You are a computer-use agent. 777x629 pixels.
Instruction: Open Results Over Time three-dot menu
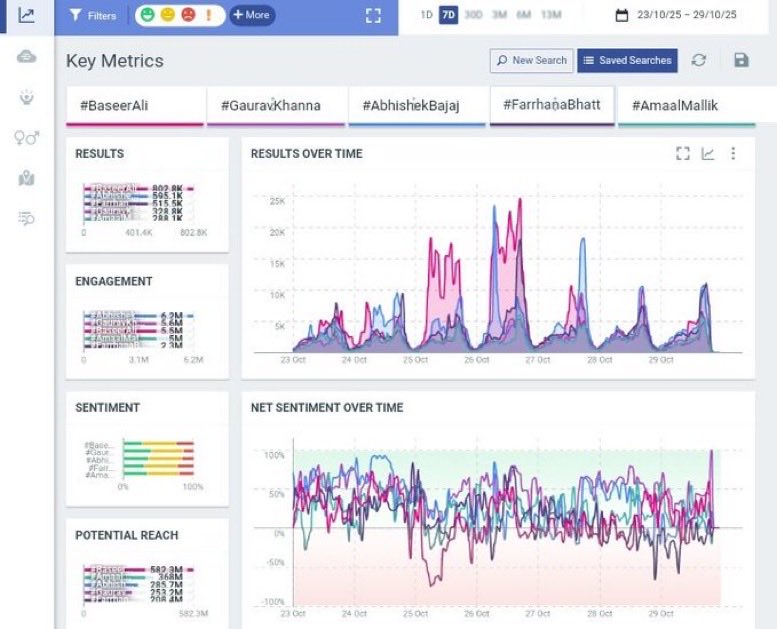click(733, 154)
